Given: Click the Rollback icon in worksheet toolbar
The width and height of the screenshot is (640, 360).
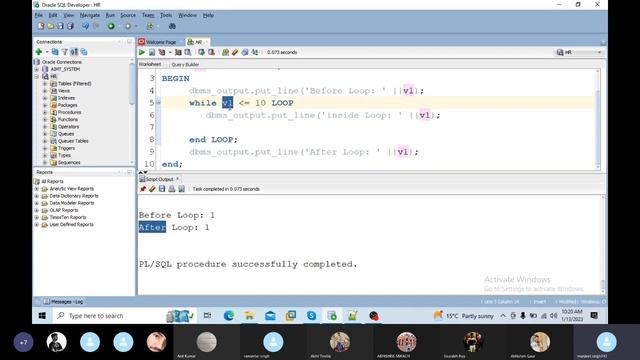Looking at the screenshot, I should coord(211,52).
